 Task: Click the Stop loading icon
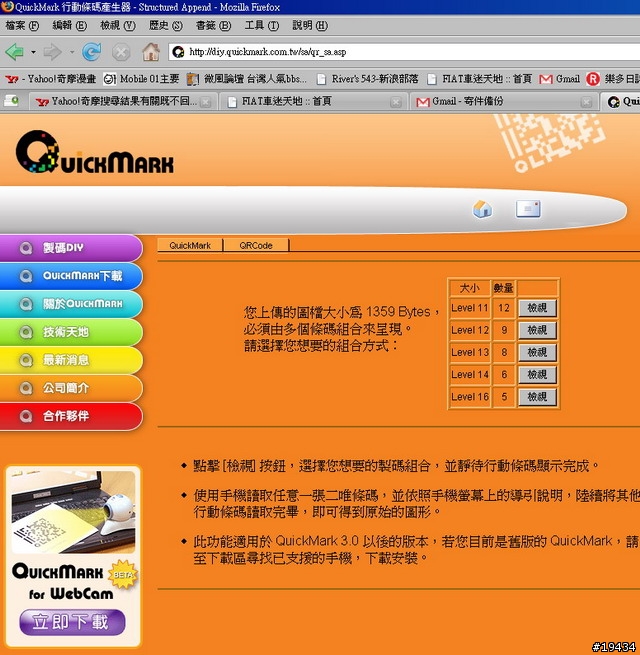pos(121,52)
